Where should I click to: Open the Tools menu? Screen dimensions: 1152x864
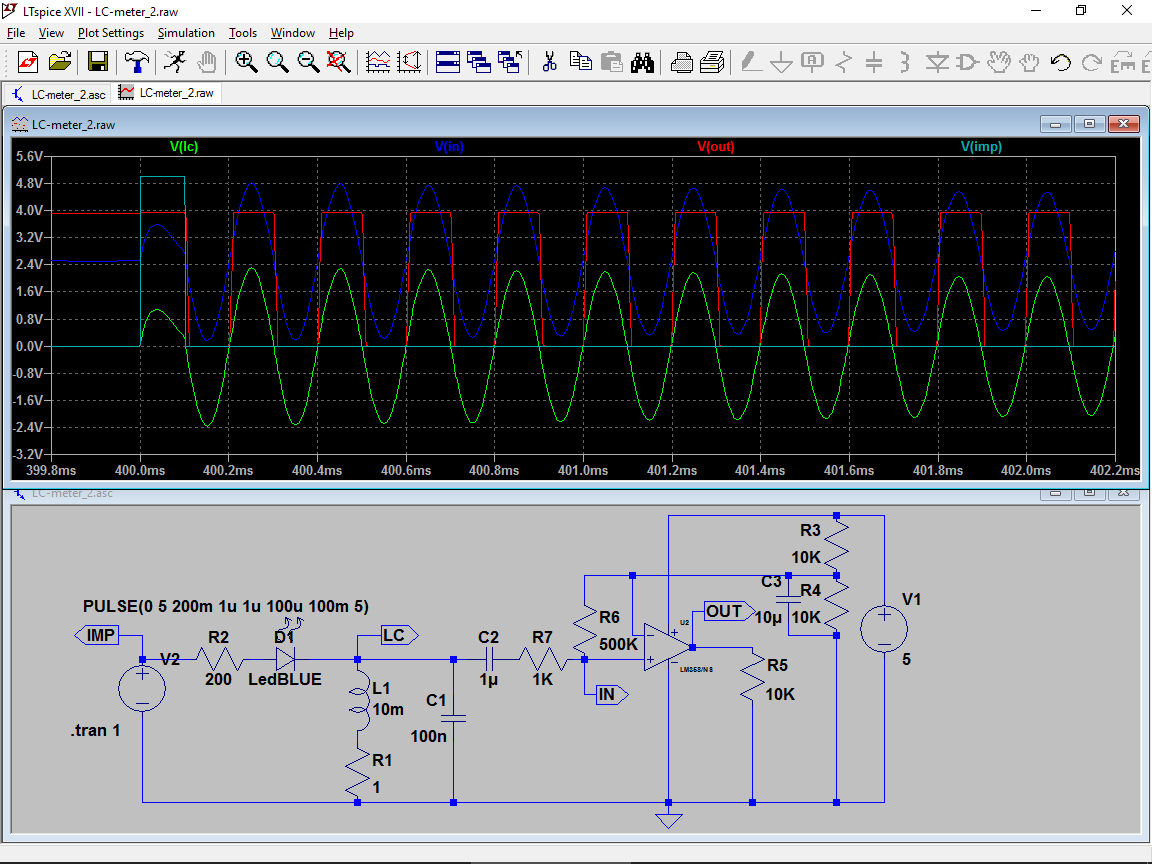(243, 33)
